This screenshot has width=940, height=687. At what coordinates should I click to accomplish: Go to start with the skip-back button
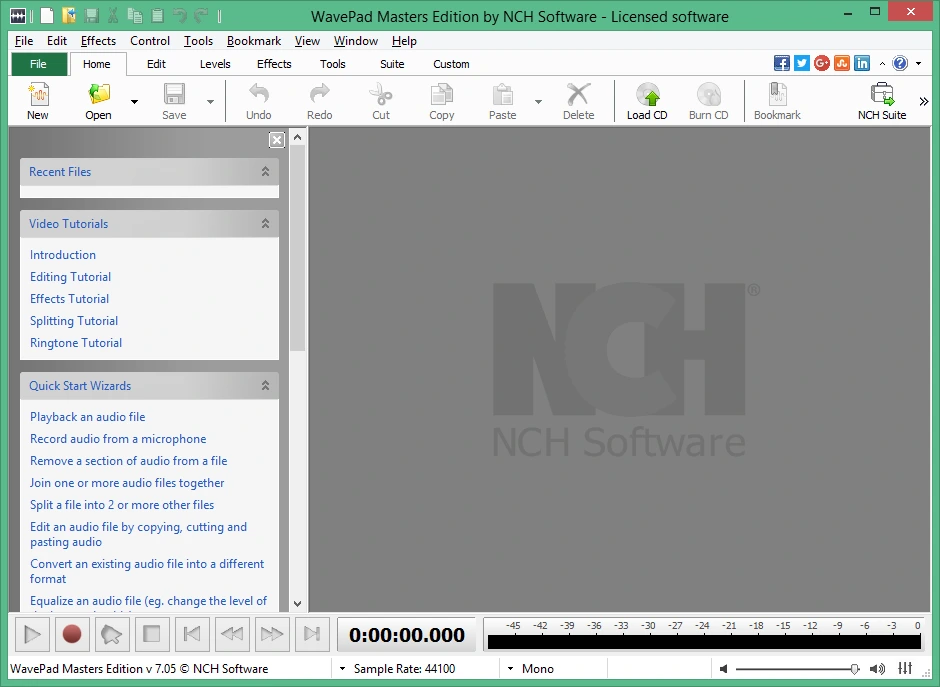(192, 634)
